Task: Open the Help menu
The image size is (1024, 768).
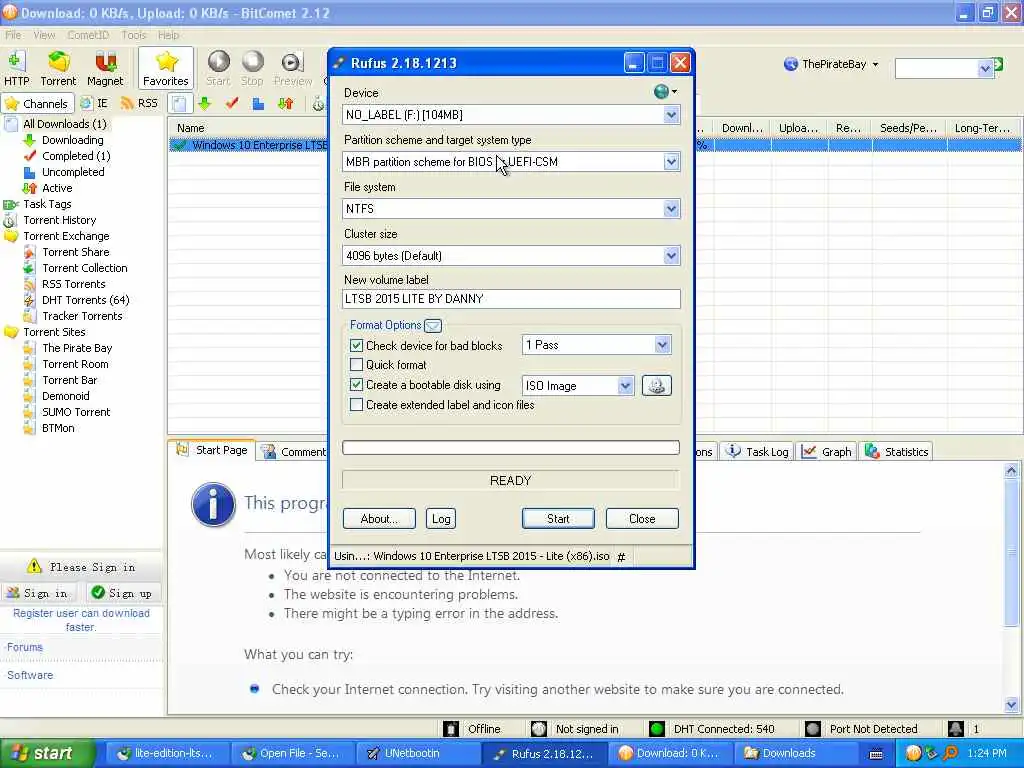Action: pyautogui.click(x=168, y=35)
